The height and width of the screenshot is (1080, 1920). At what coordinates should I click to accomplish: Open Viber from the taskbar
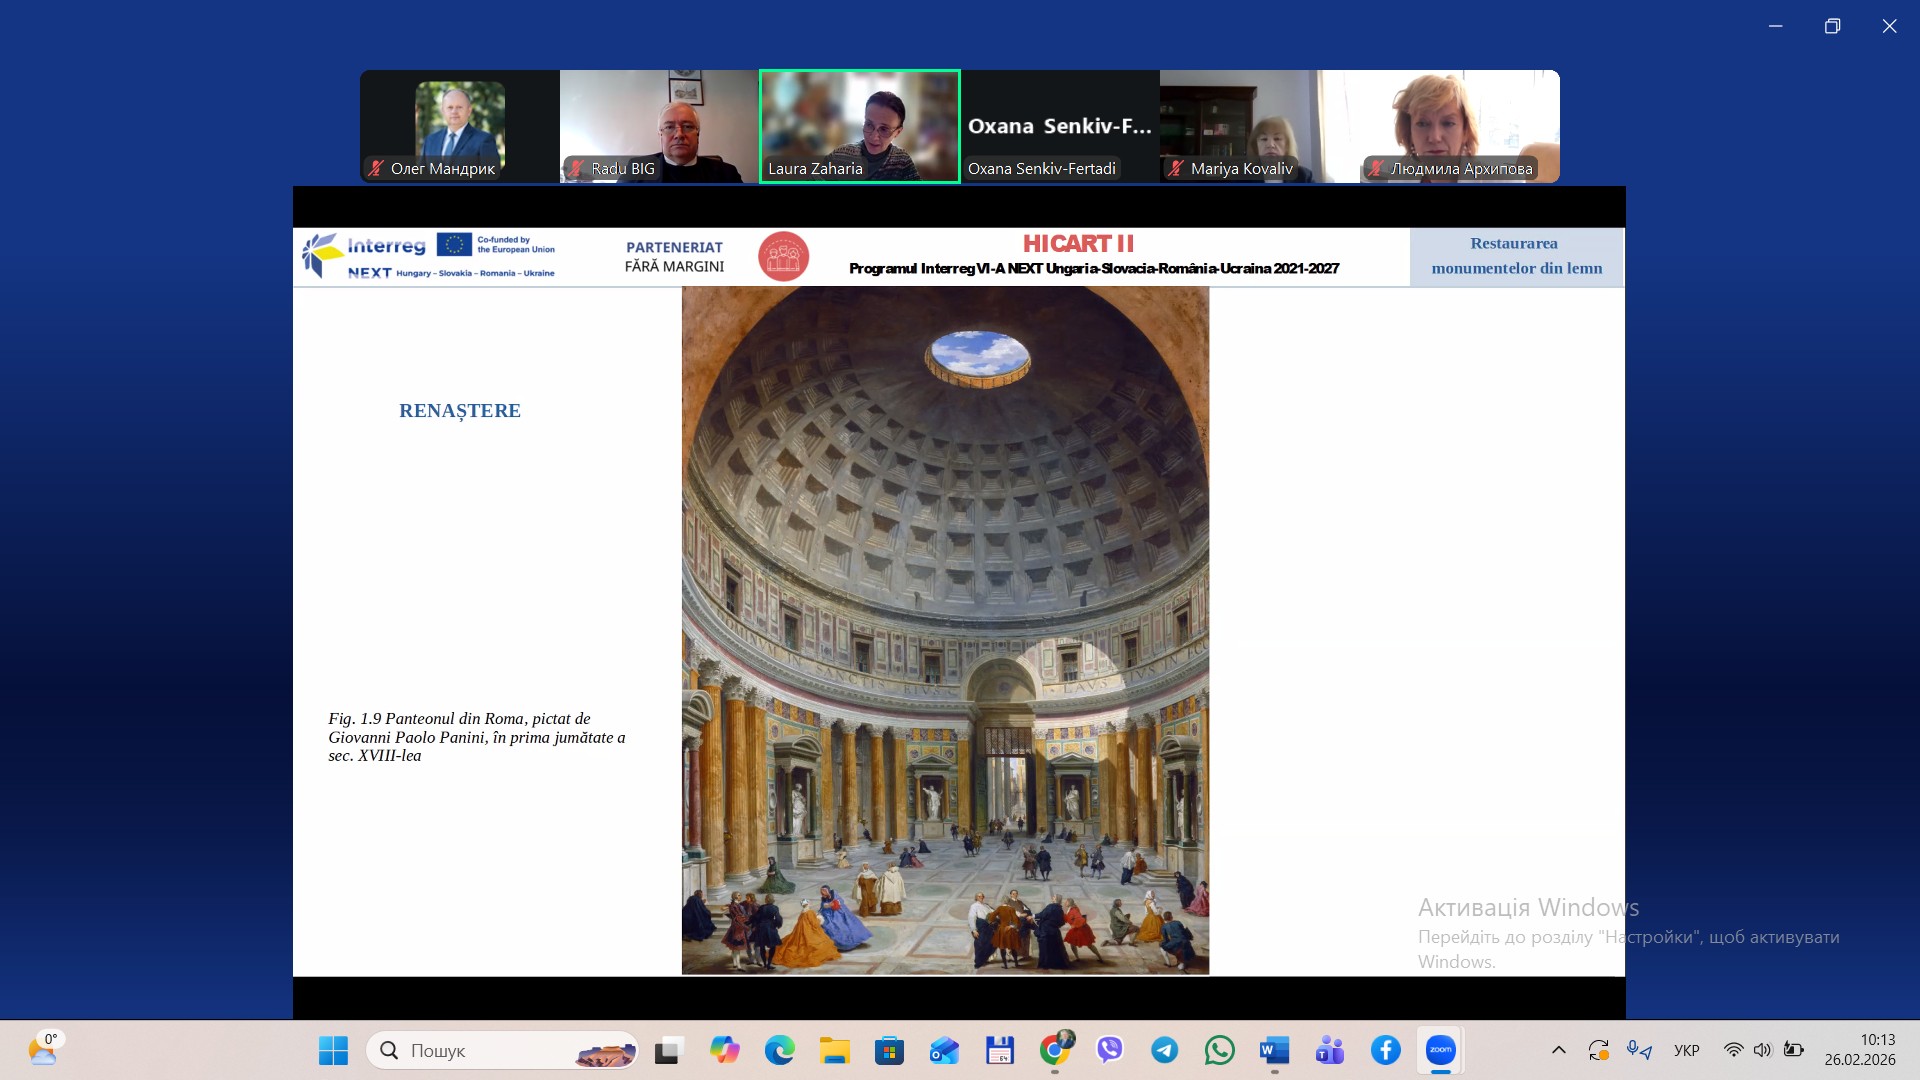pyautogui.click(x=1109, y=1050)
